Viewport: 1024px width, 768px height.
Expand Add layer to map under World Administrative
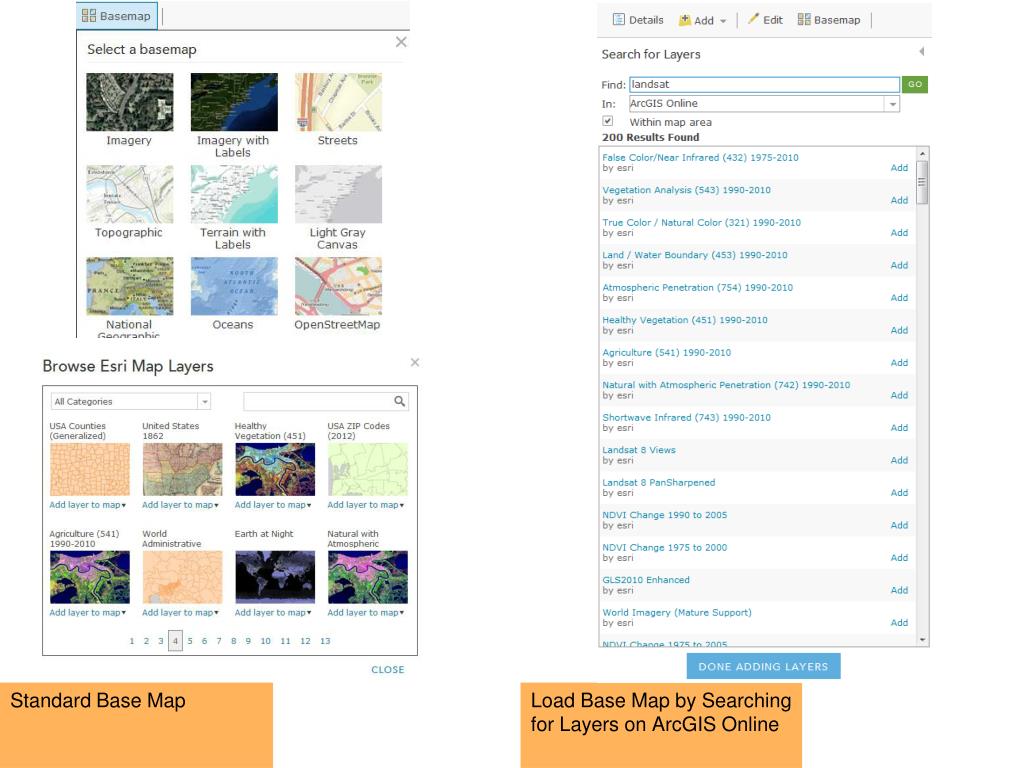pyautogui.click(x=180, y=613)
